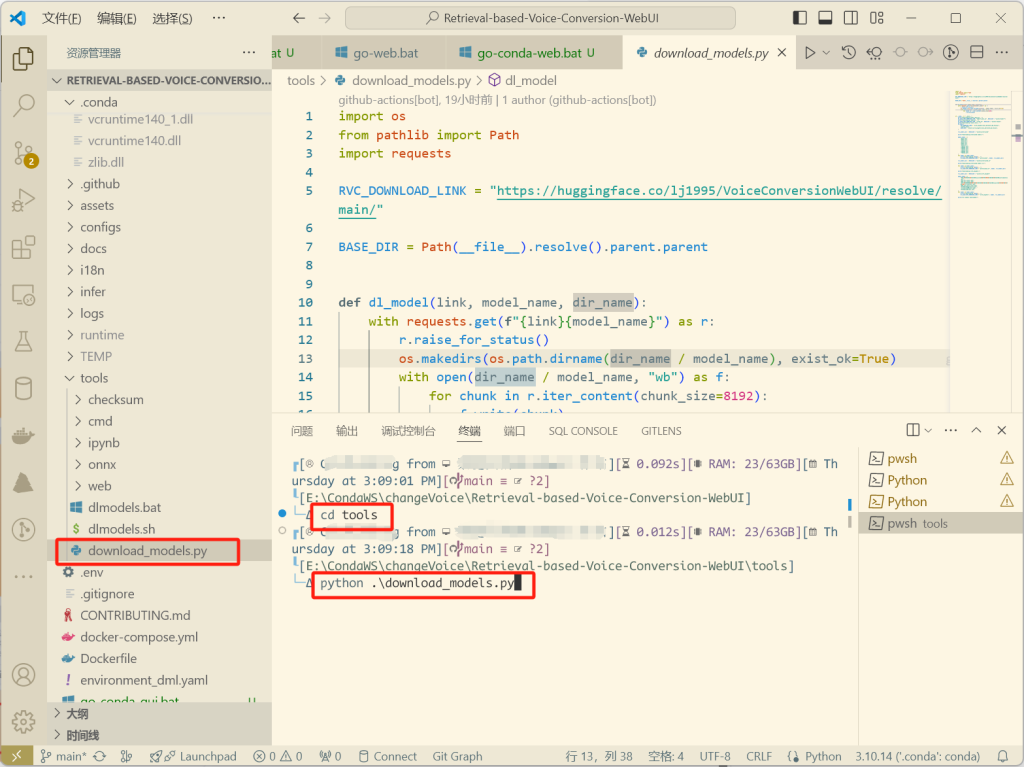Open the Run and Debug view
Image resolution: width=1024 pixels, height=767 pixels.
point(24,200)
